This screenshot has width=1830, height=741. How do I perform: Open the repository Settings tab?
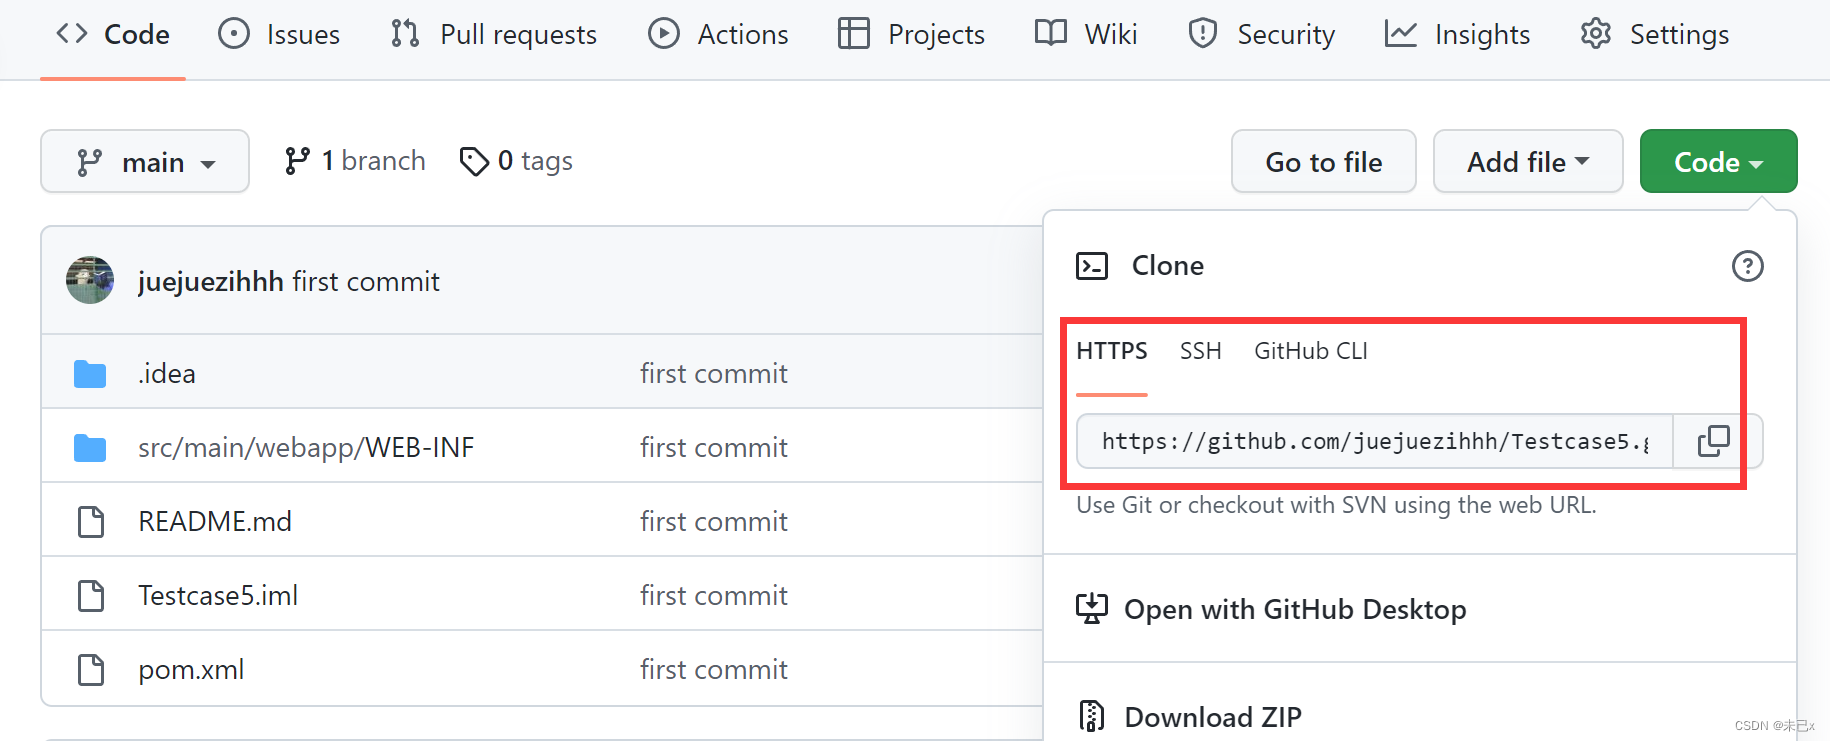pyautogui.click(x=1654, y=35)
